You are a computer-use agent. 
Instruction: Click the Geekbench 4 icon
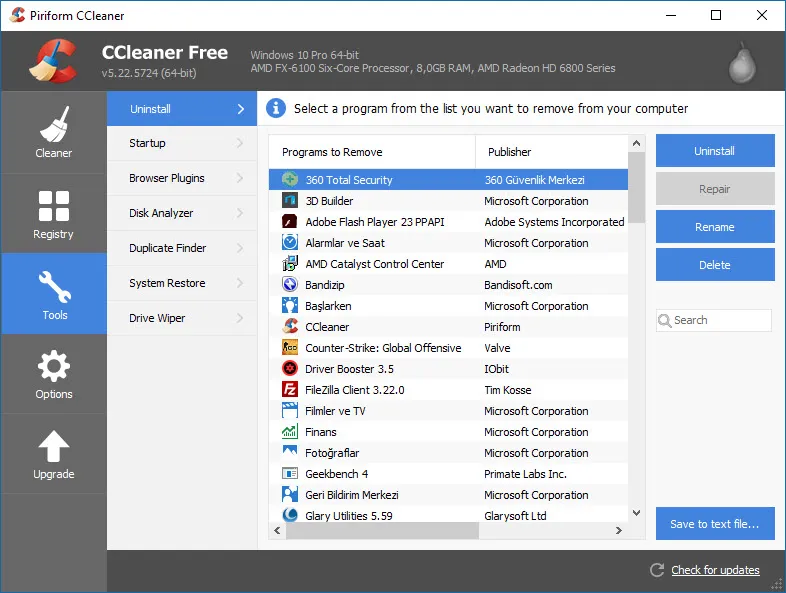coord(290,473)
